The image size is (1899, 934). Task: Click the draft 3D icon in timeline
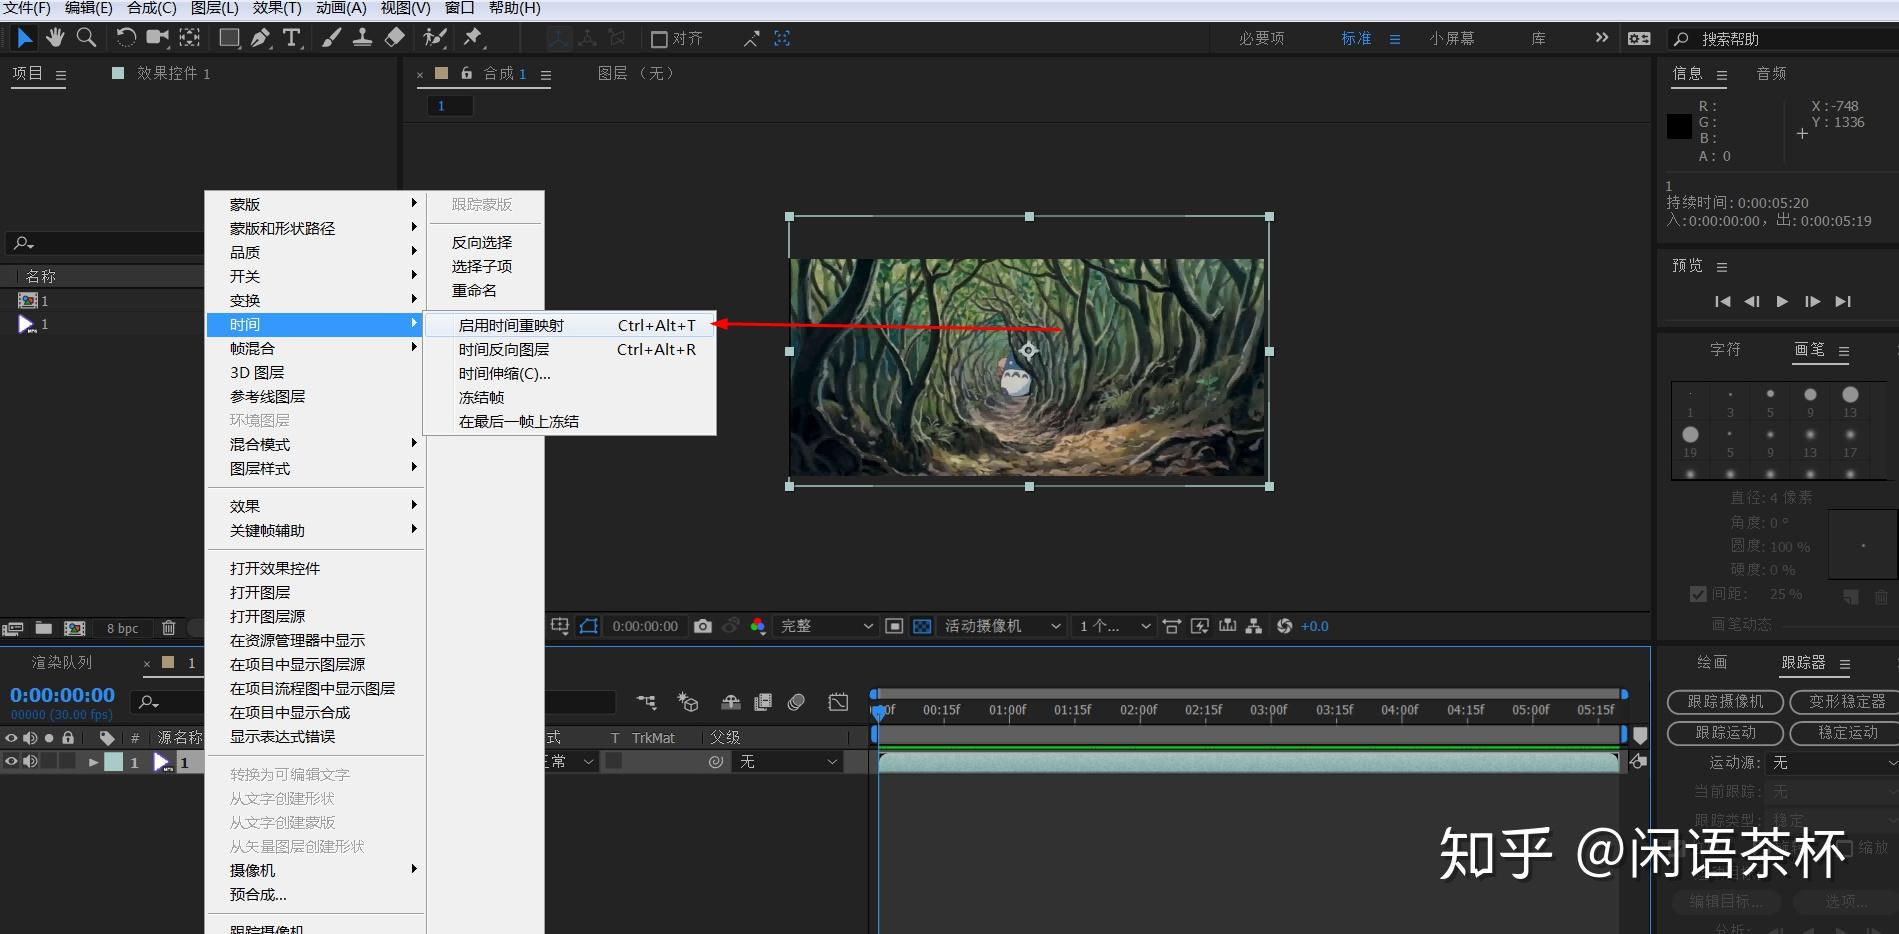688,702
